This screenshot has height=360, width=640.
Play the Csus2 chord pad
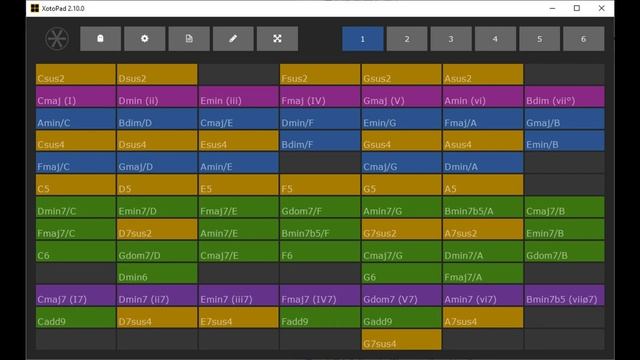(76, 74)
